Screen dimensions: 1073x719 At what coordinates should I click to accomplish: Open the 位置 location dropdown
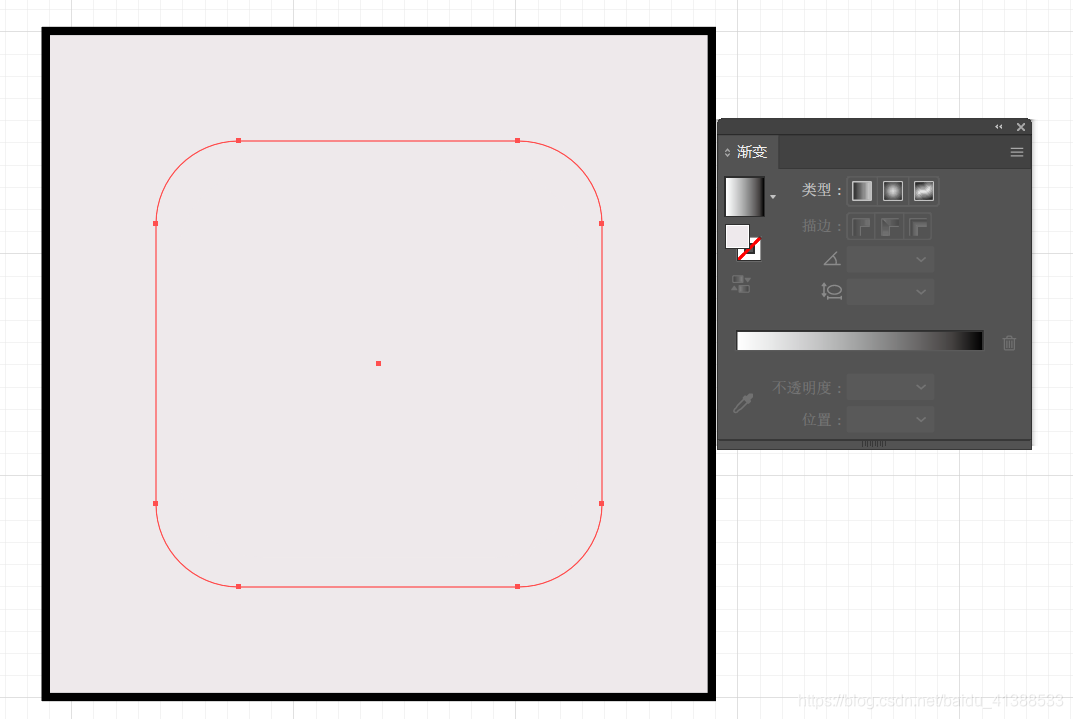890,419
